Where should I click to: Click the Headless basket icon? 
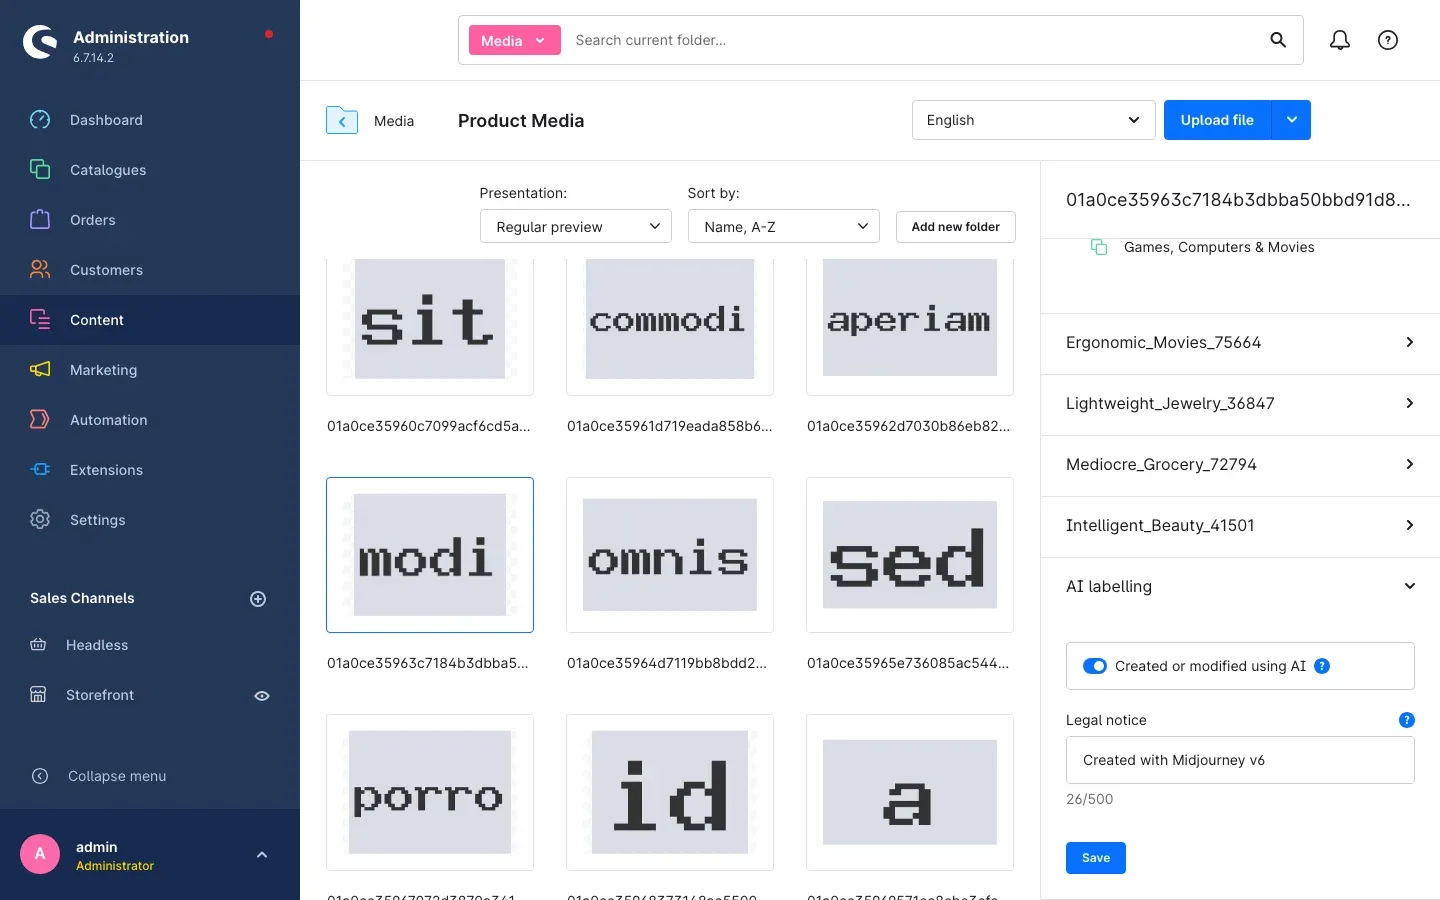click(38, 645)
